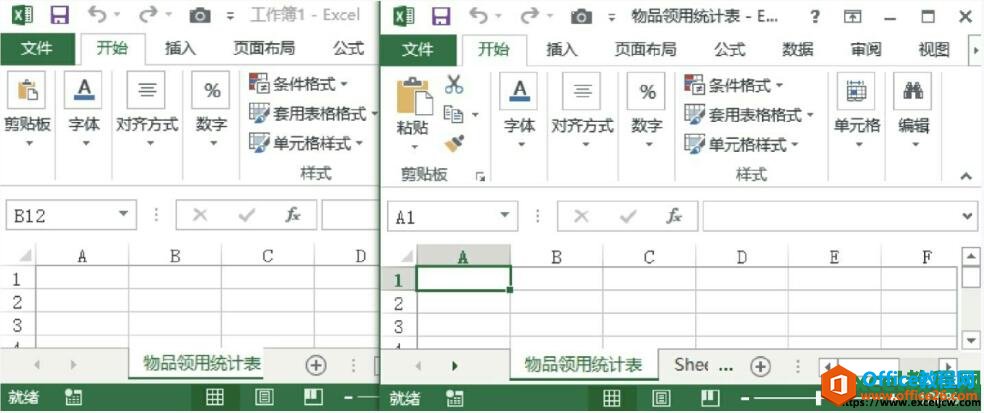Click Insert Function fx in left window

[292, 215]
